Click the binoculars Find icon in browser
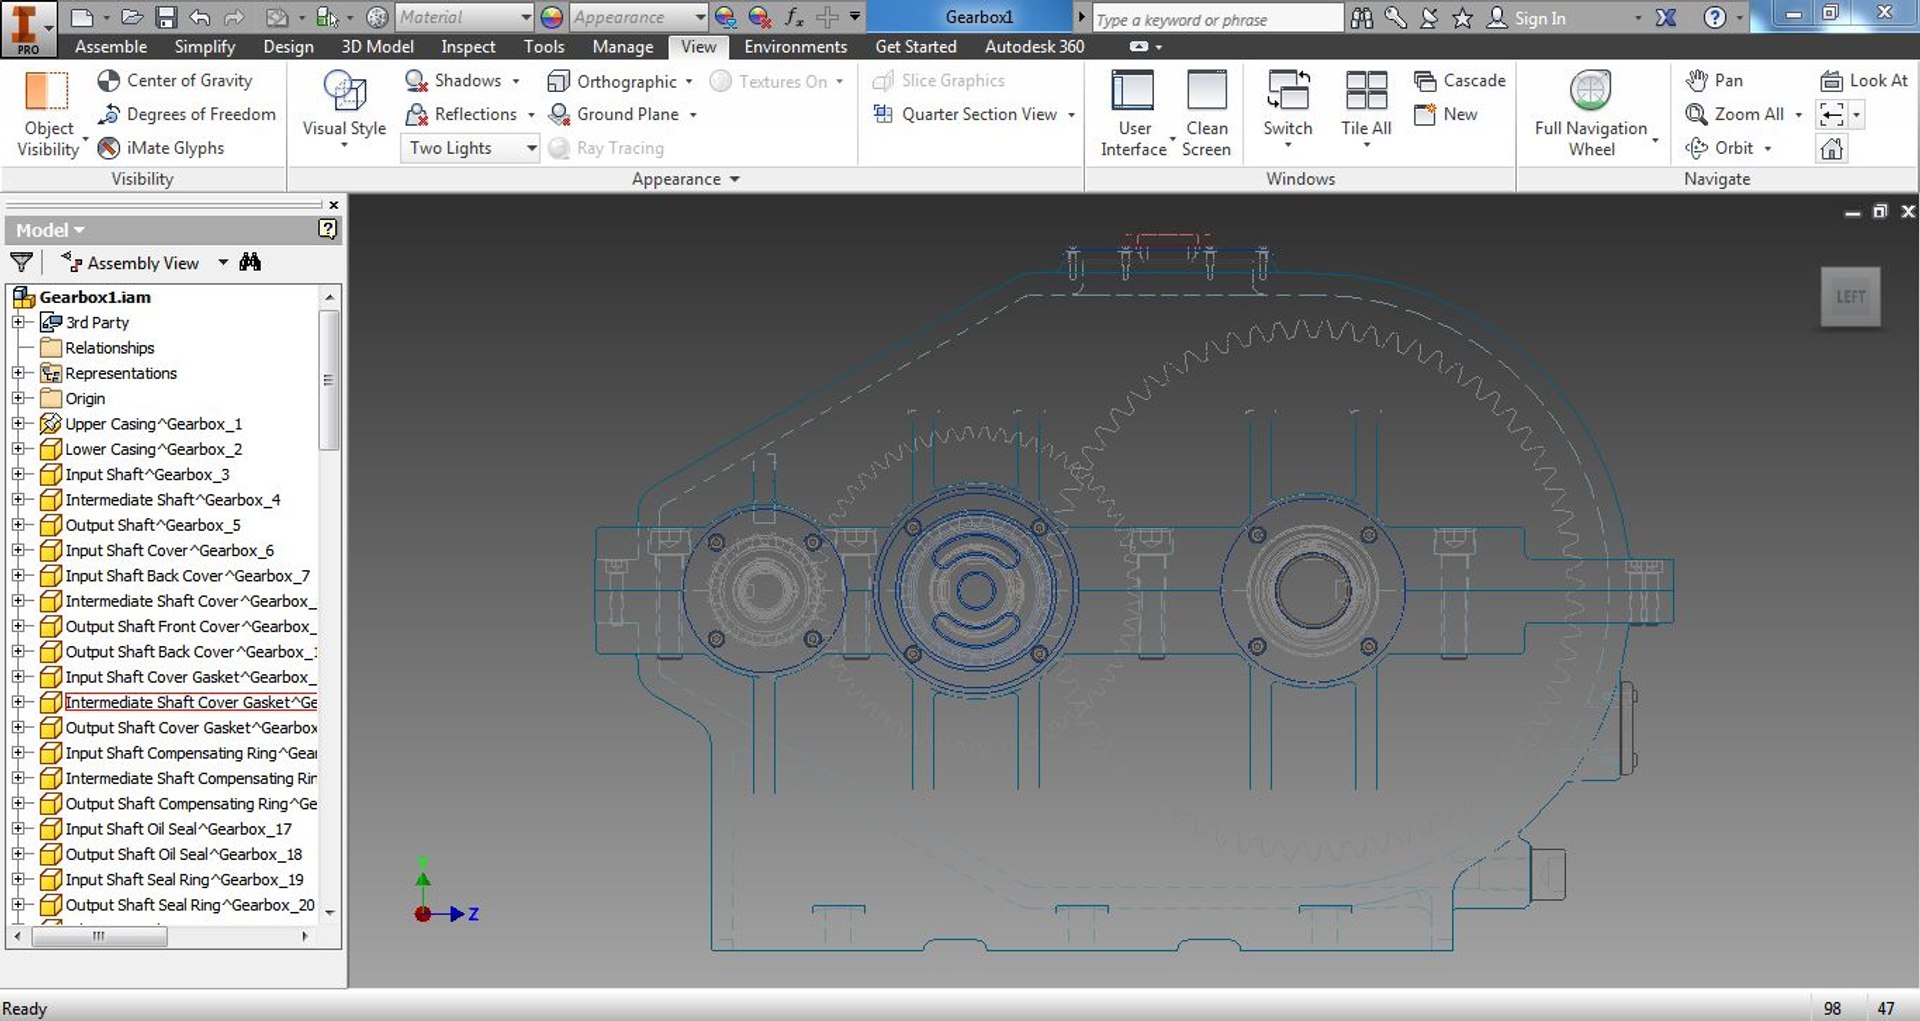 pyautogui.click(x=250, y=262)
